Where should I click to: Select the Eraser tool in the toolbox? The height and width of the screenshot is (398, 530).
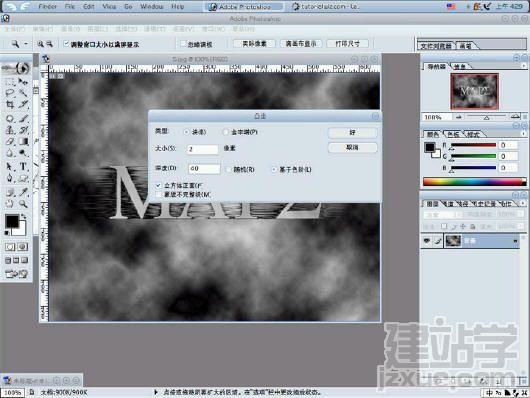pos(10,142)
